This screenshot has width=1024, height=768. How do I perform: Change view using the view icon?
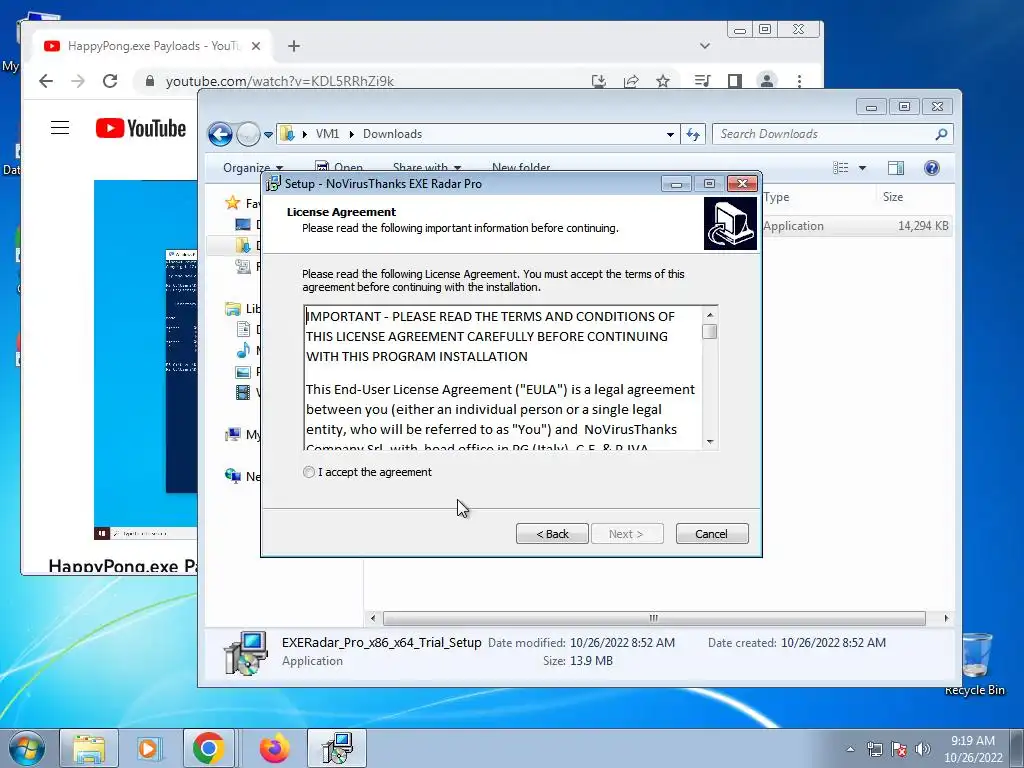tap(840, 168)
